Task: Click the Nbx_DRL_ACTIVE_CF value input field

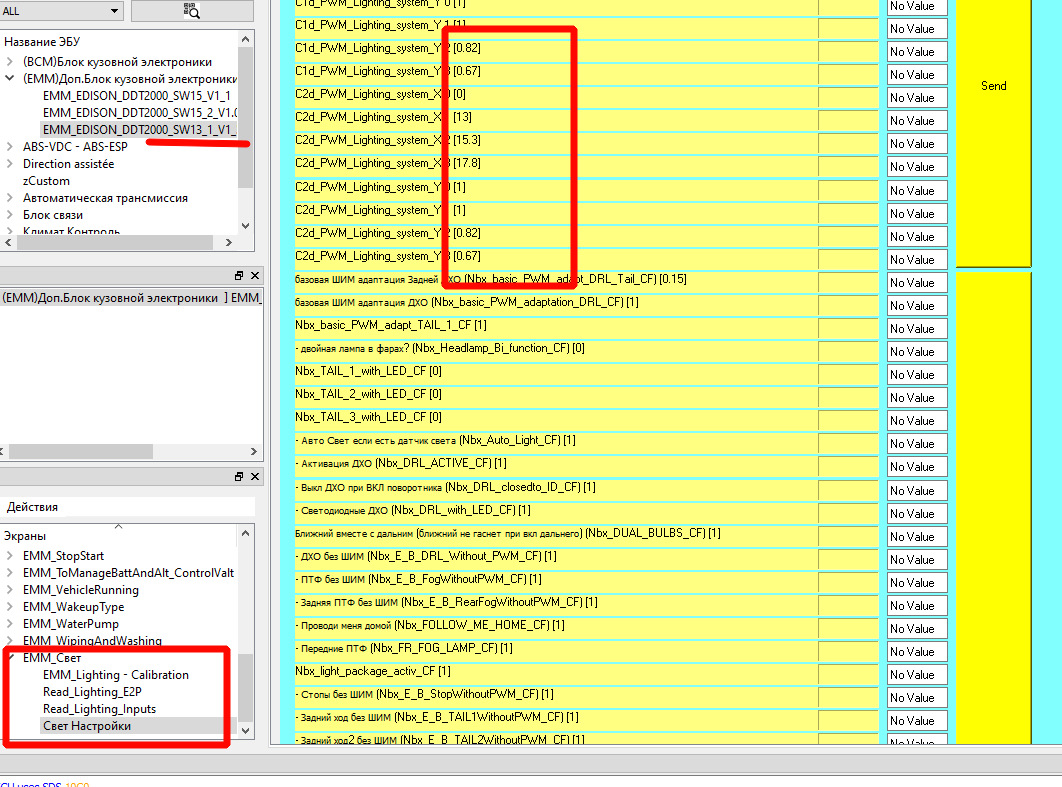Action: coord(847,463)
